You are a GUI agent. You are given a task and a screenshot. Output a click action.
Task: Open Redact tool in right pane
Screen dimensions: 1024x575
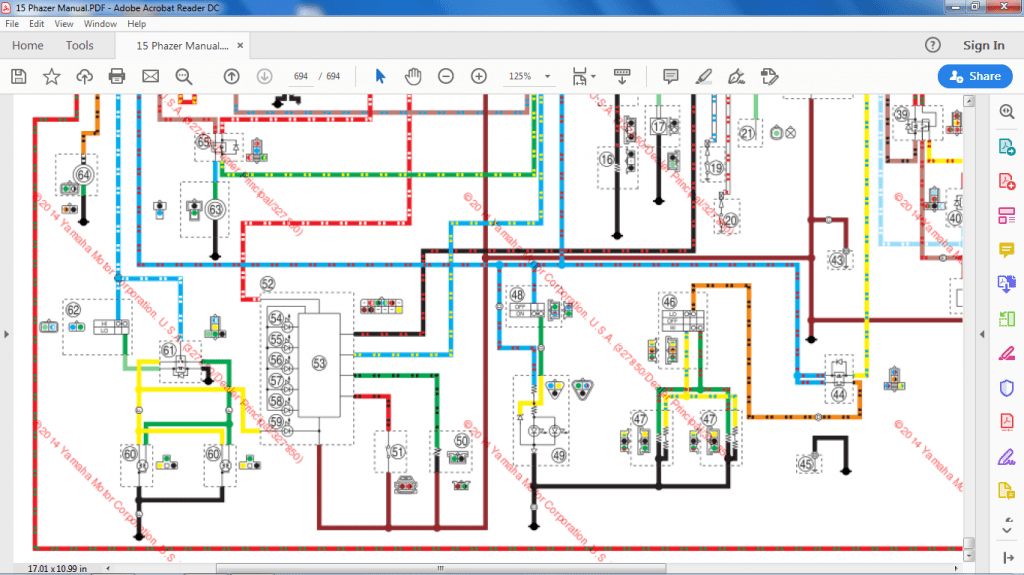1006,353
